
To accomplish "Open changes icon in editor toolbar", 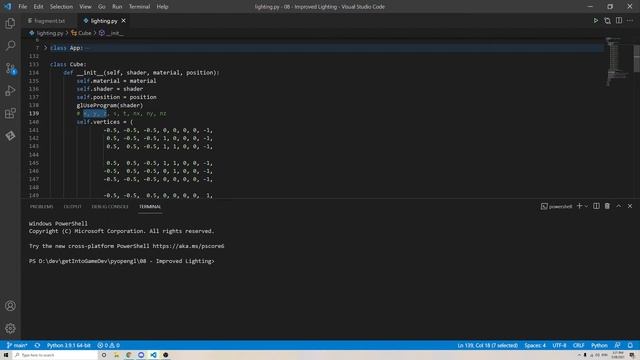I will pos(607,20).
